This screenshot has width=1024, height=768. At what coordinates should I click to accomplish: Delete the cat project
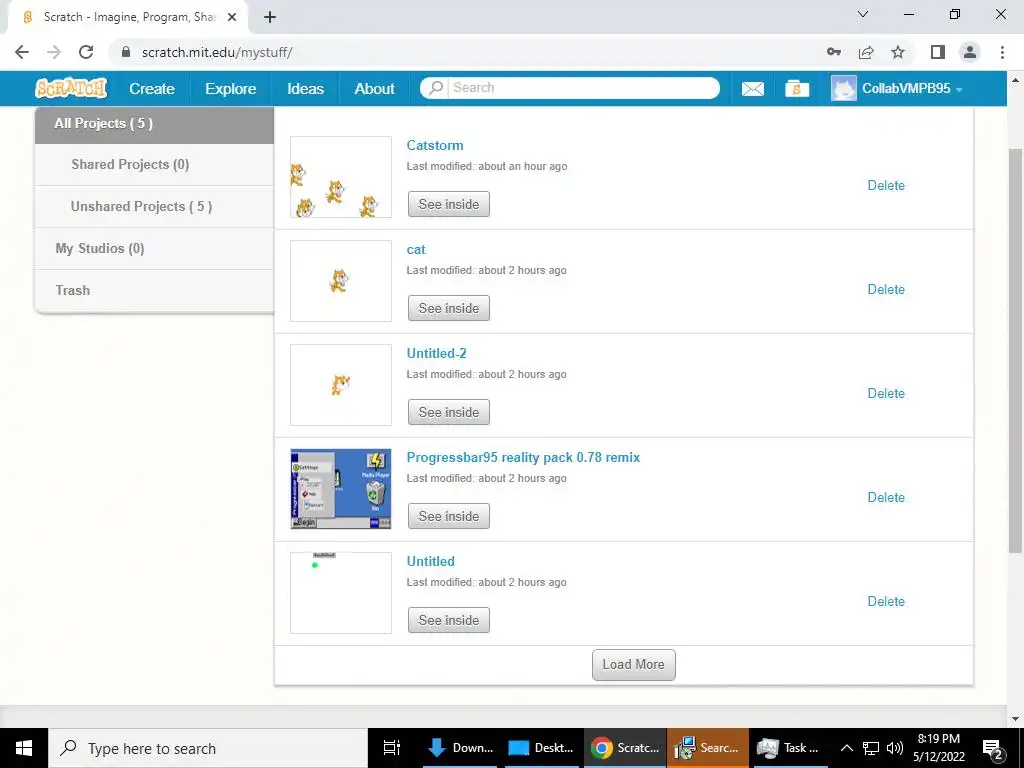[x=886, y=289]
